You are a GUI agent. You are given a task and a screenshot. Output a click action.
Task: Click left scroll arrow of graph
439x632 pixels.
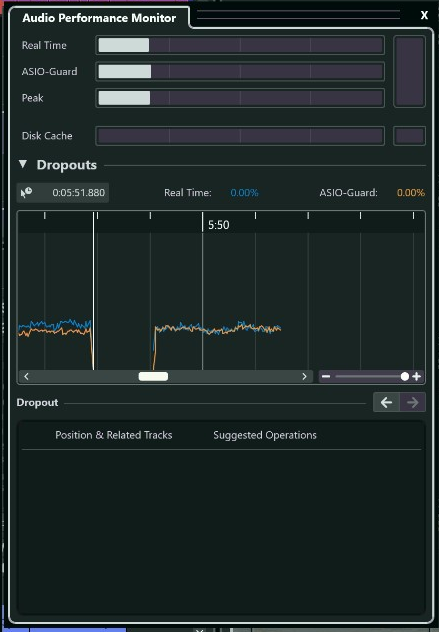click(26, 376)
